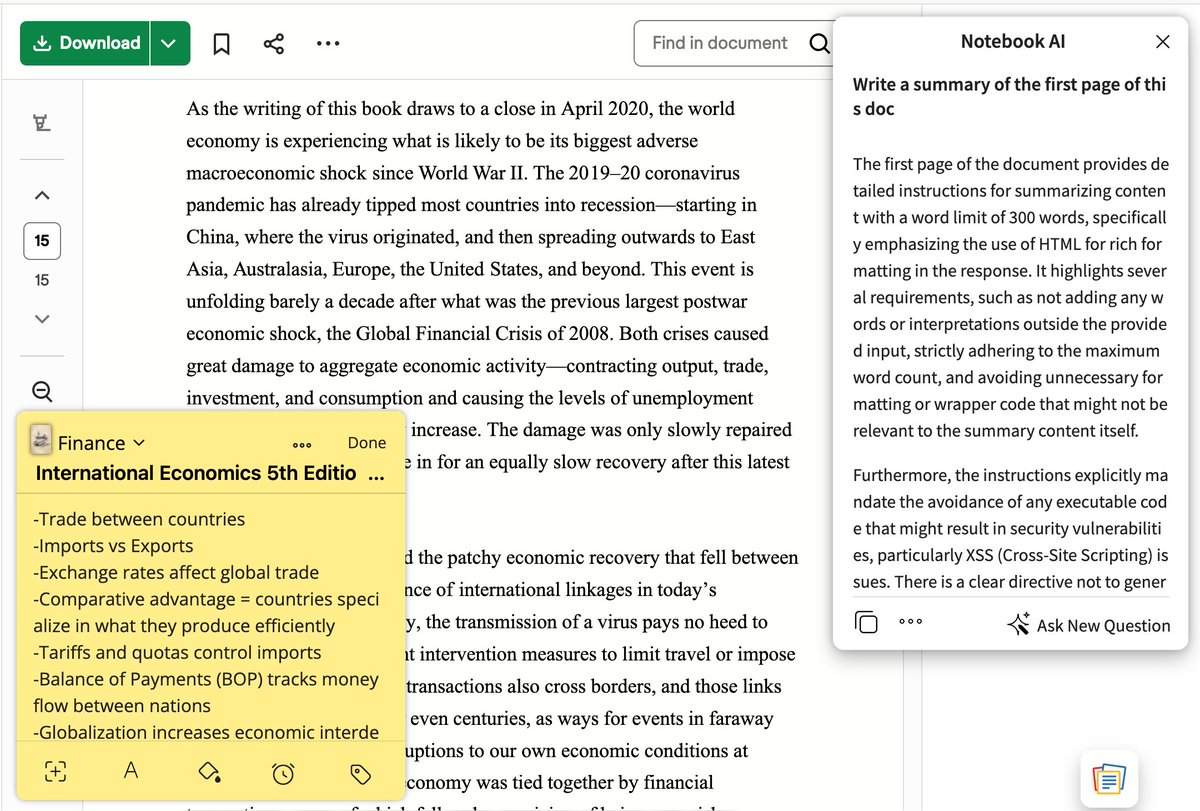
Task: Click the screenshot capture icon in note
Action: coord(57,771)
